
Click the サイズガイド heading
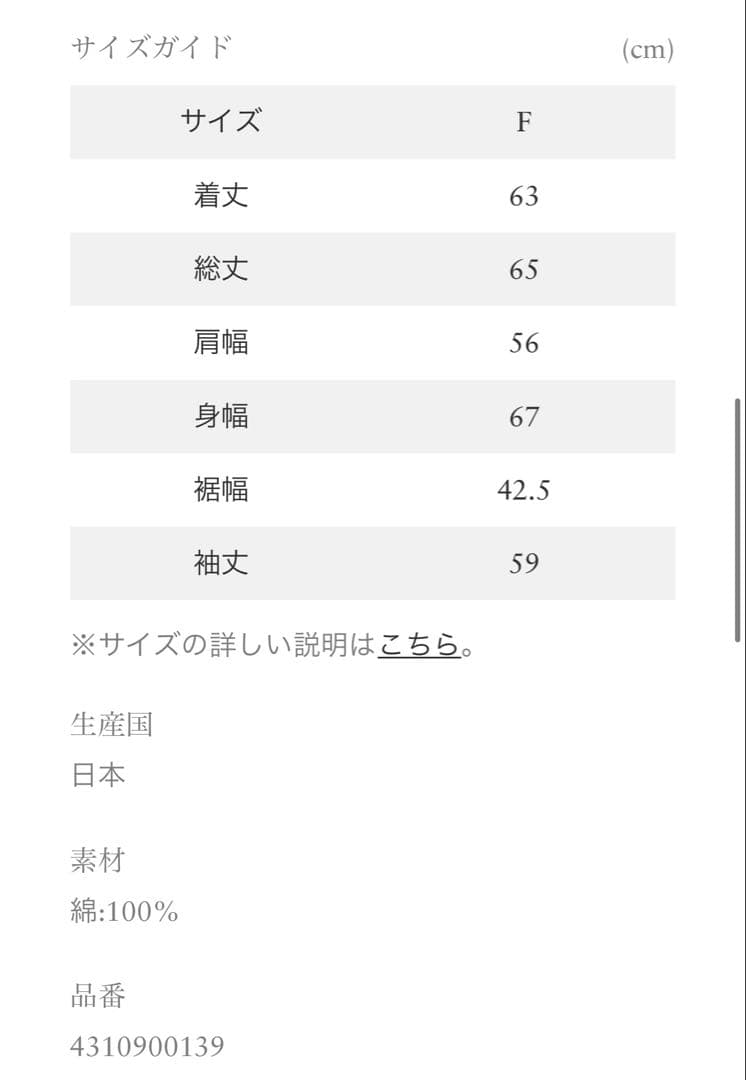pos(151,48)
